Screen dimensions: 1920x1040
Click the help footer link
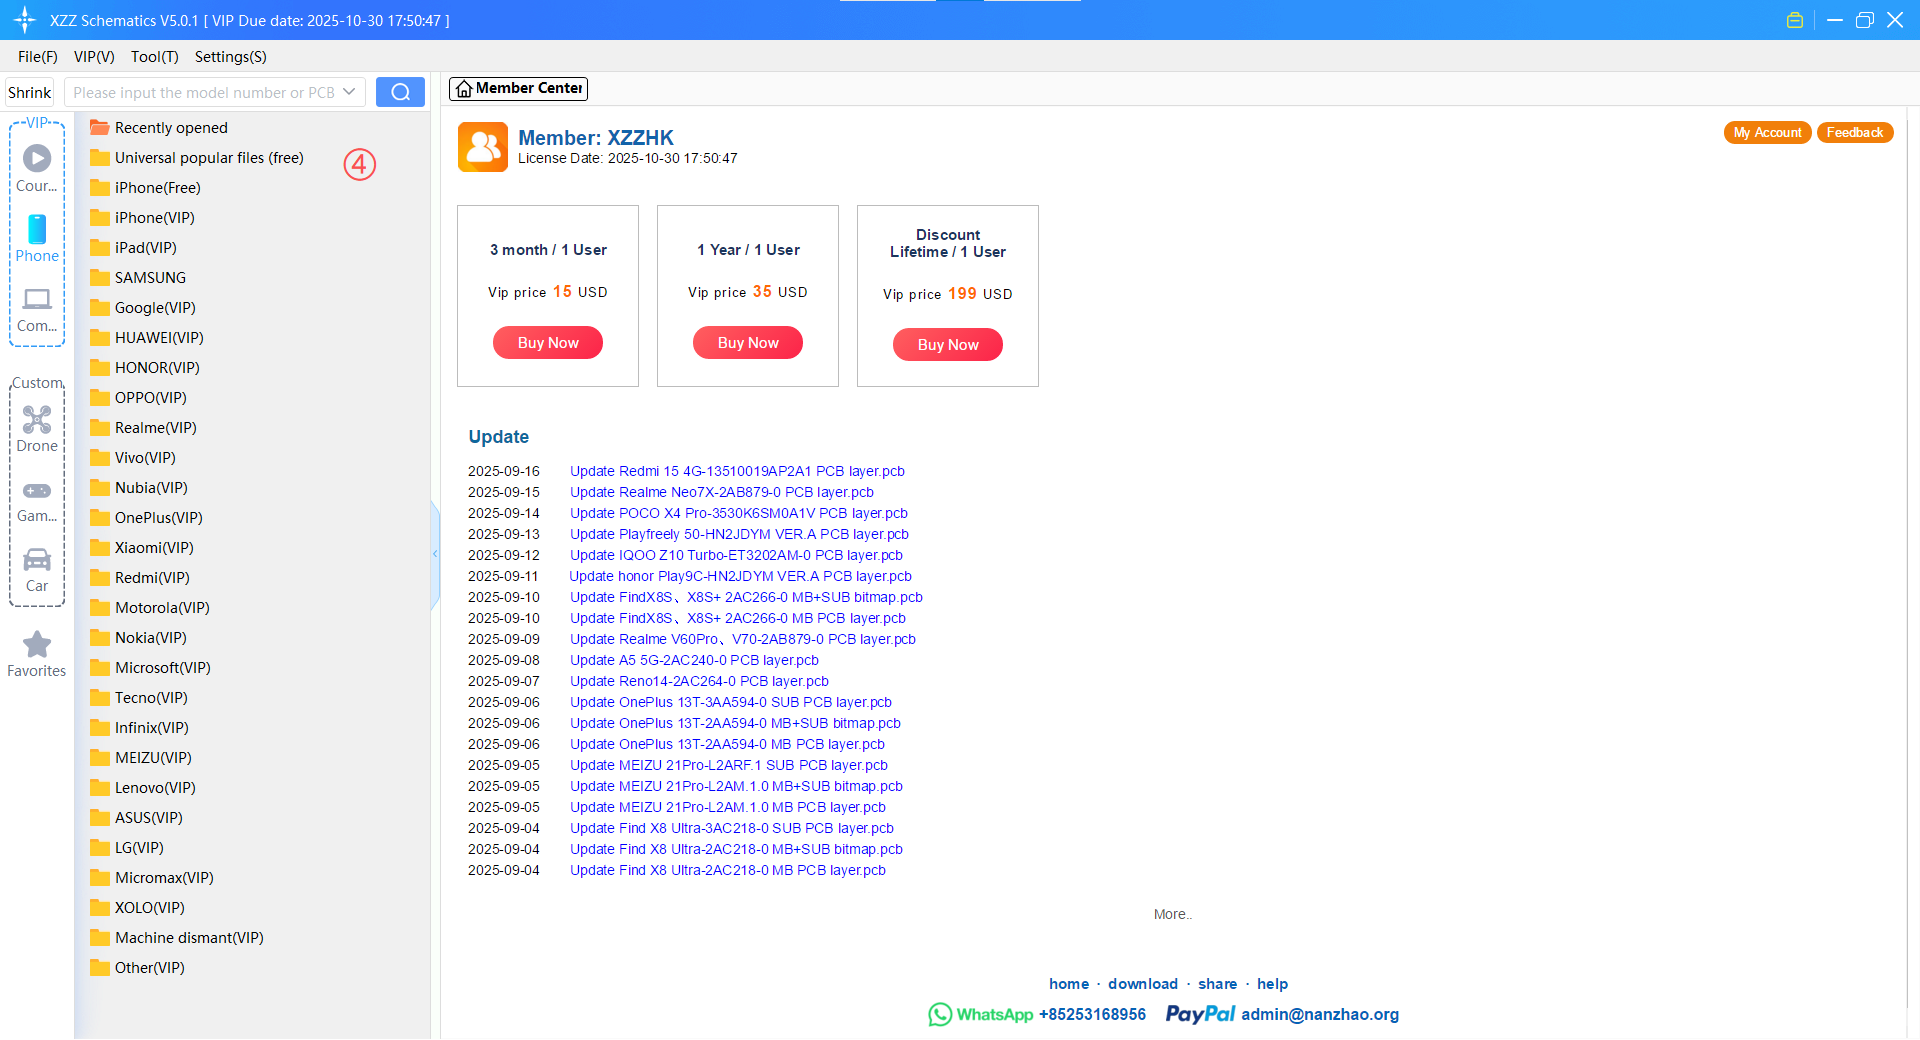pos(1272,984)
